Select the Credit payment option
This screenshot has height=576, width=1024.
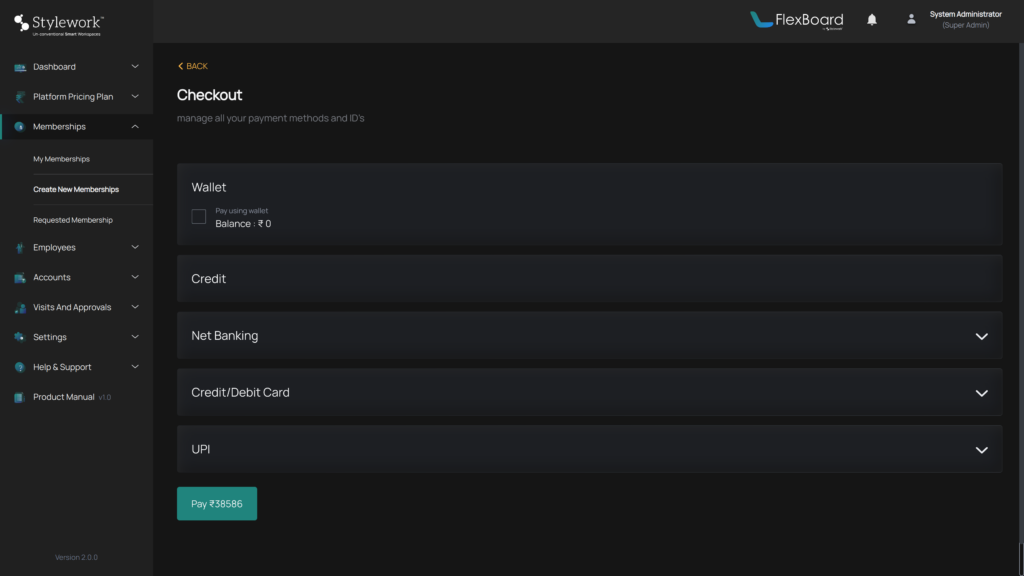(x=589, y=279)
